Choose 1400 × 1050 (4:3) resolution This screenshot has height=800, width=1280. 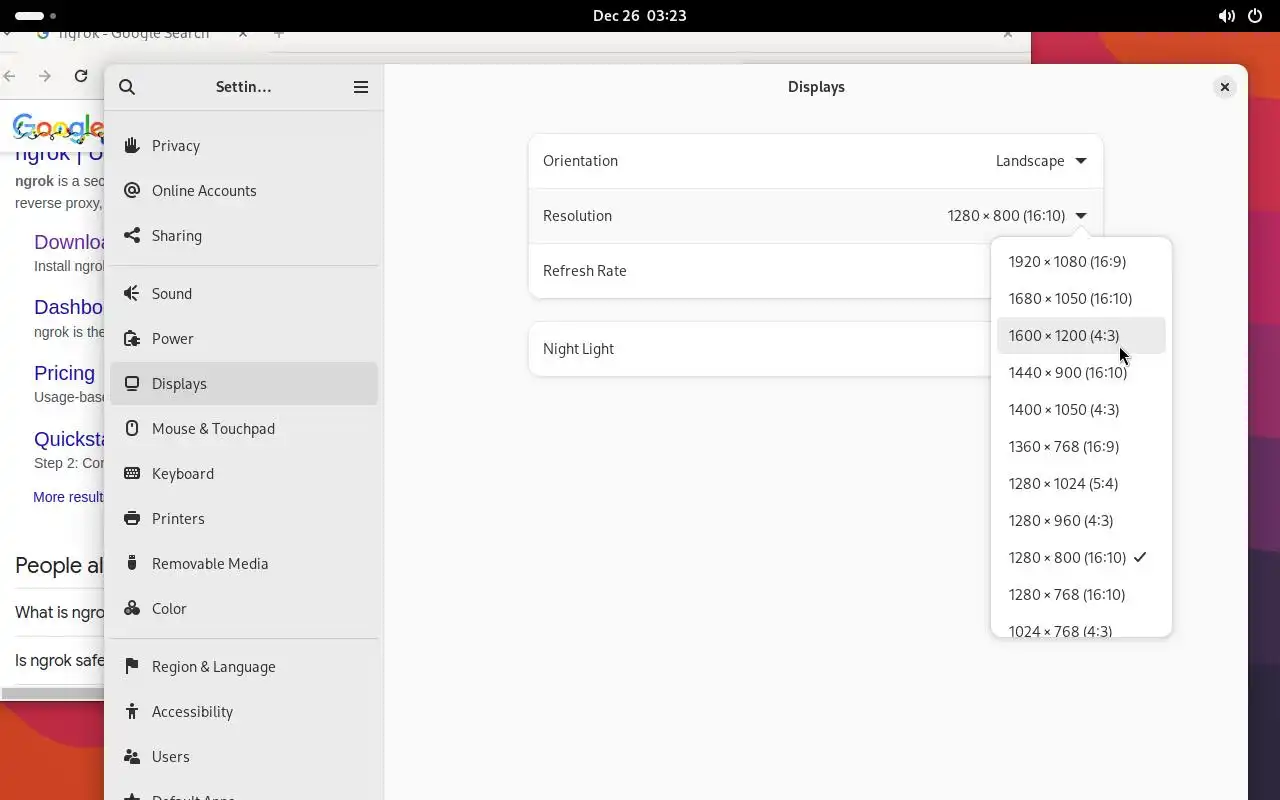pos(1081,410)
